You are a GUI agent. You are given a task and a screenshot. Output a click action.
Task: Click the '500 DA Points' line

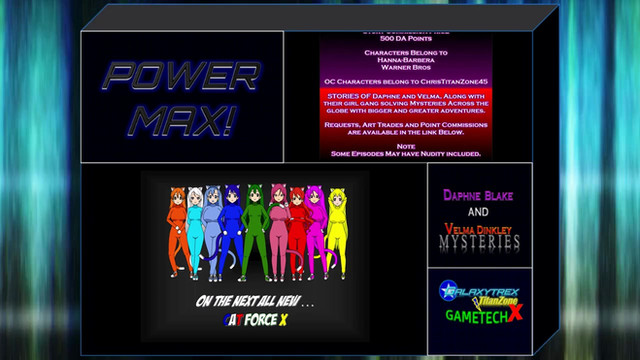coord(406,38)
